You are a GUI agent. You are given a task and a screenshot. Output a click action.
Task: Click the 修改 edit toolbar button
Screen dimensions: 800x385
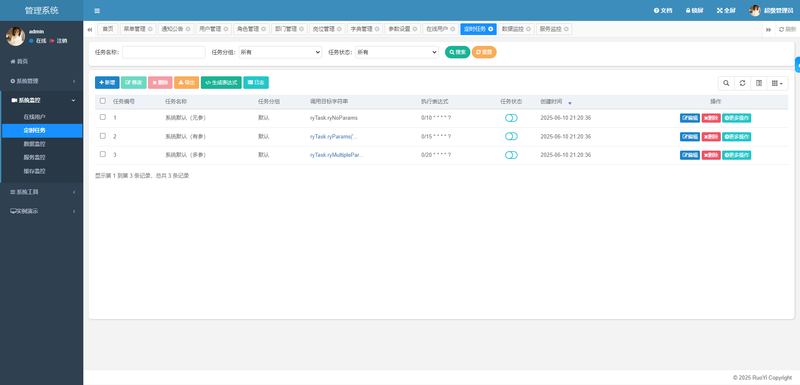(134, 83)
